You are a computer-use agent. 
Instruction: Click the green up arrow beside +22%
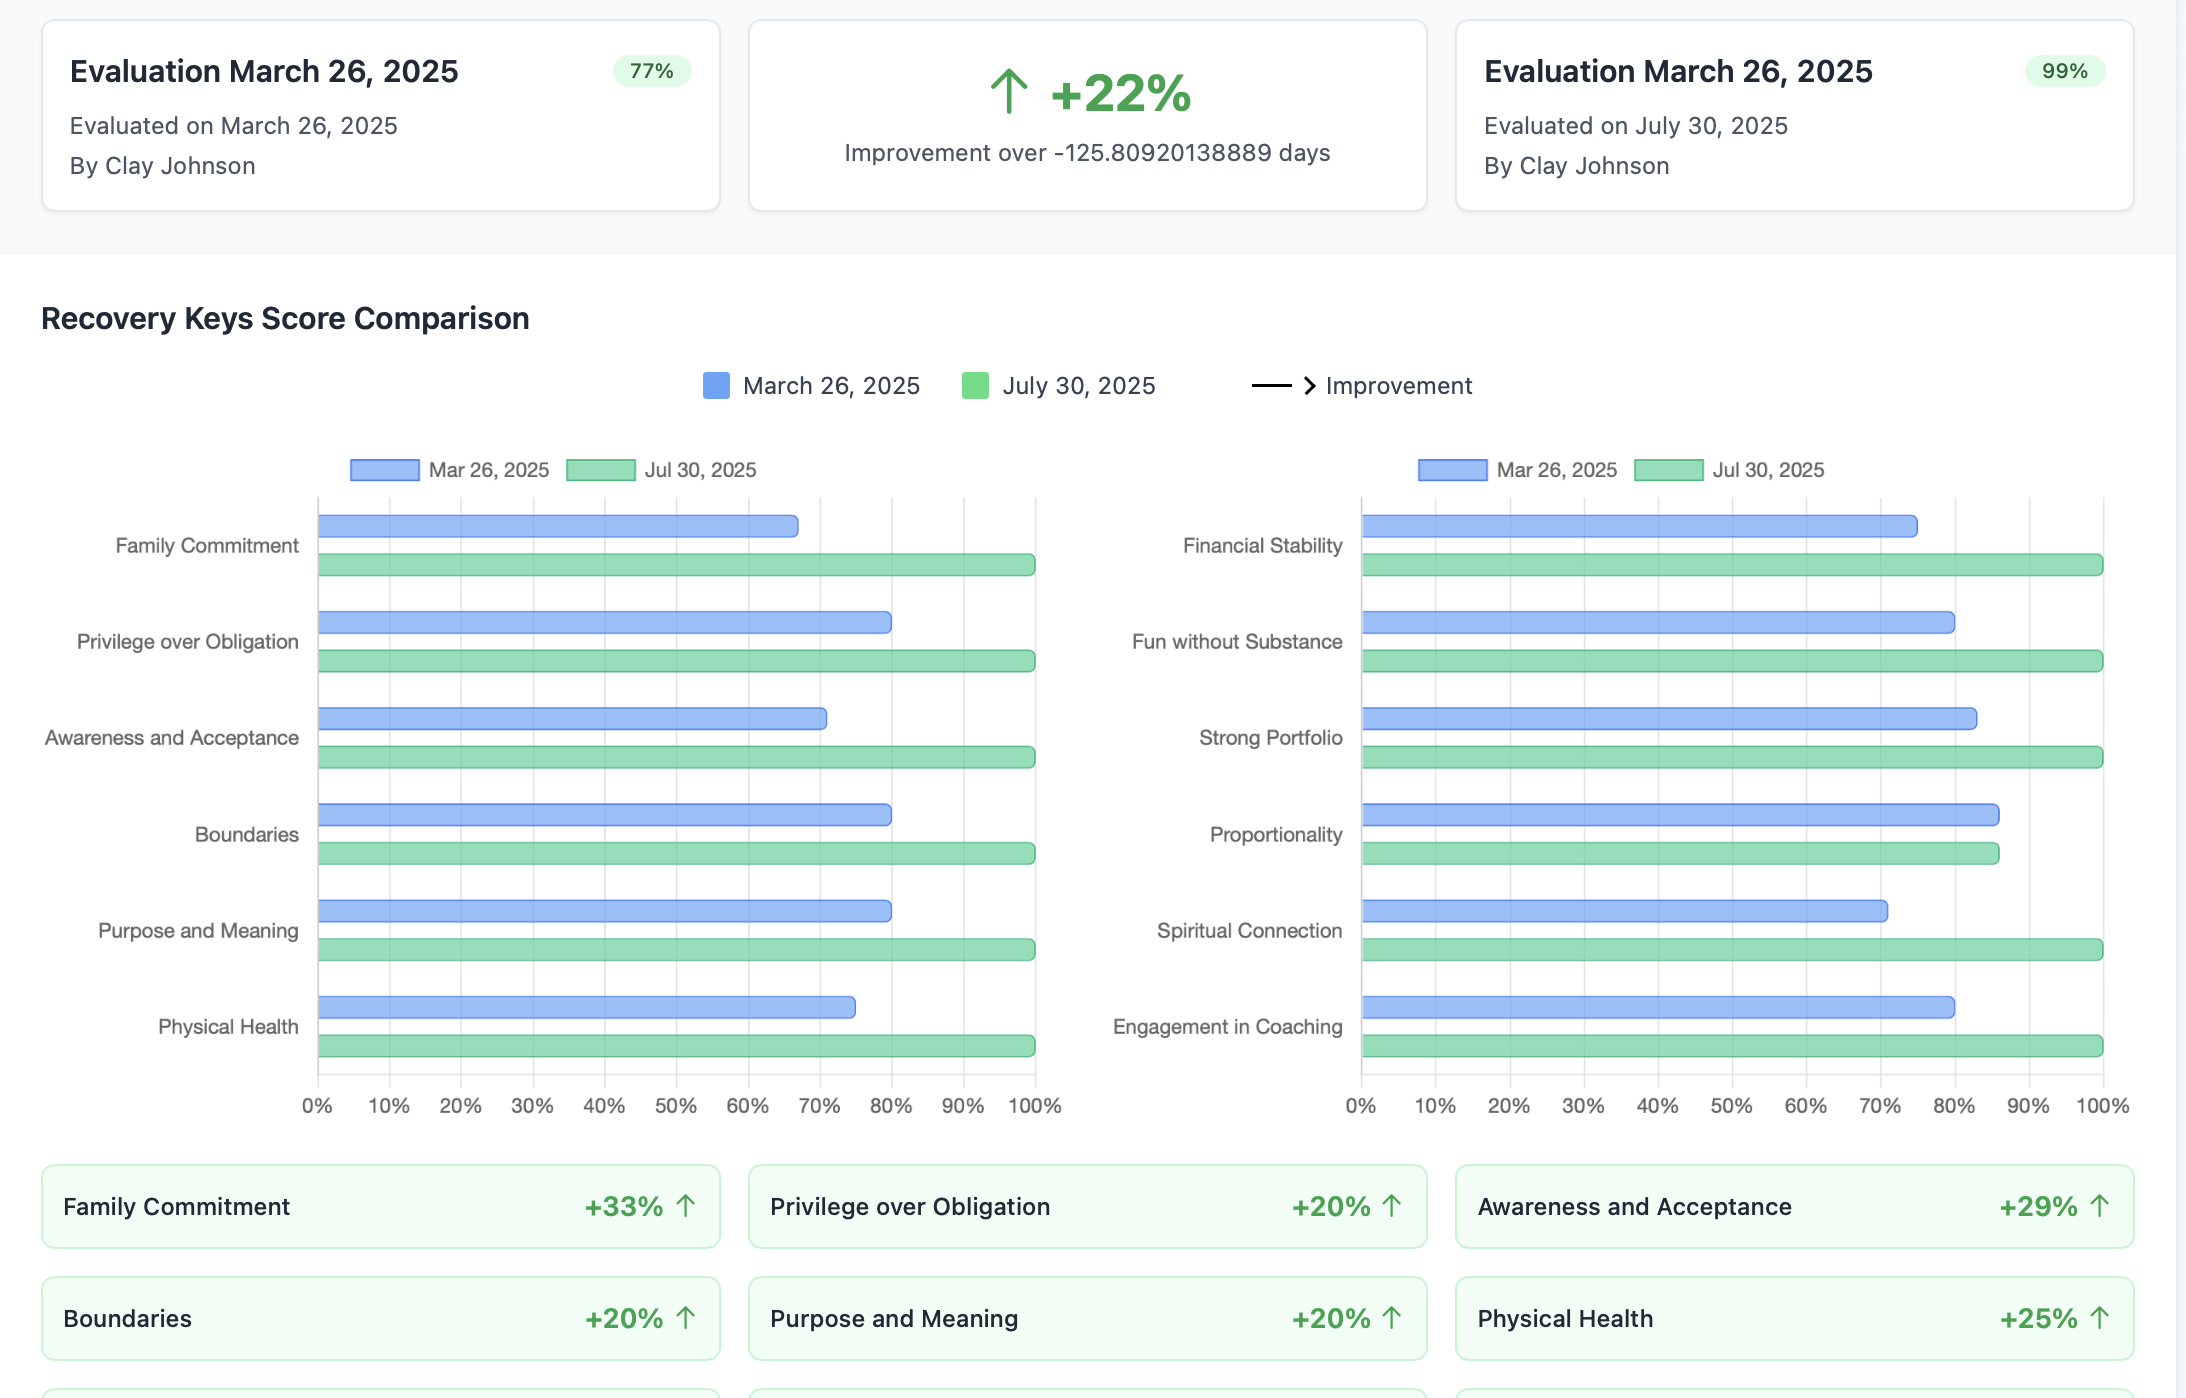(x=1009, y=92)
